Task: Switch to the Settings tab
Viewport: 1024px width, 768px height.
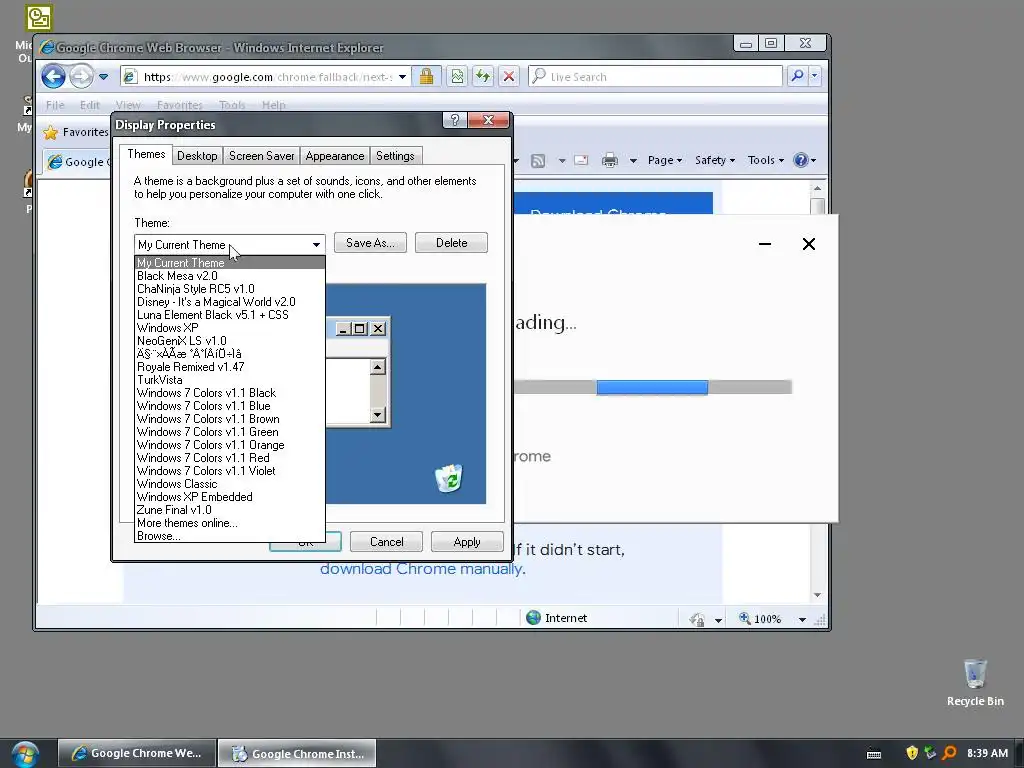Action: click(395, 156)
